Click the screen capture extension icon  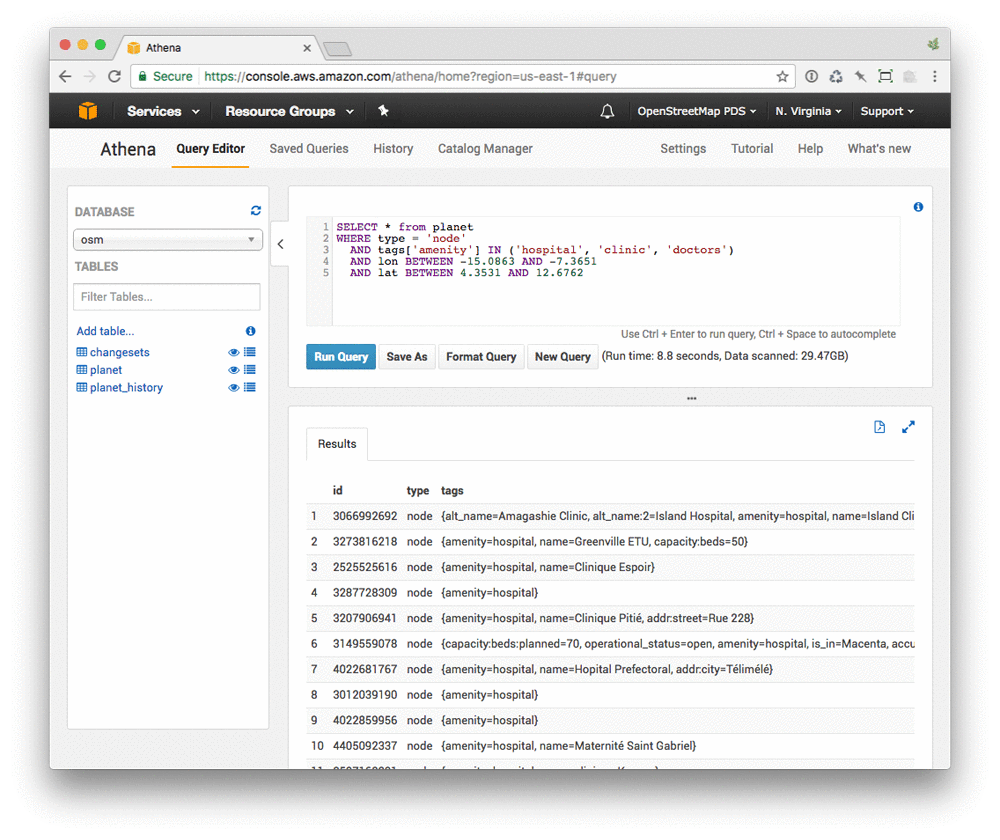(x=885, y=77)
